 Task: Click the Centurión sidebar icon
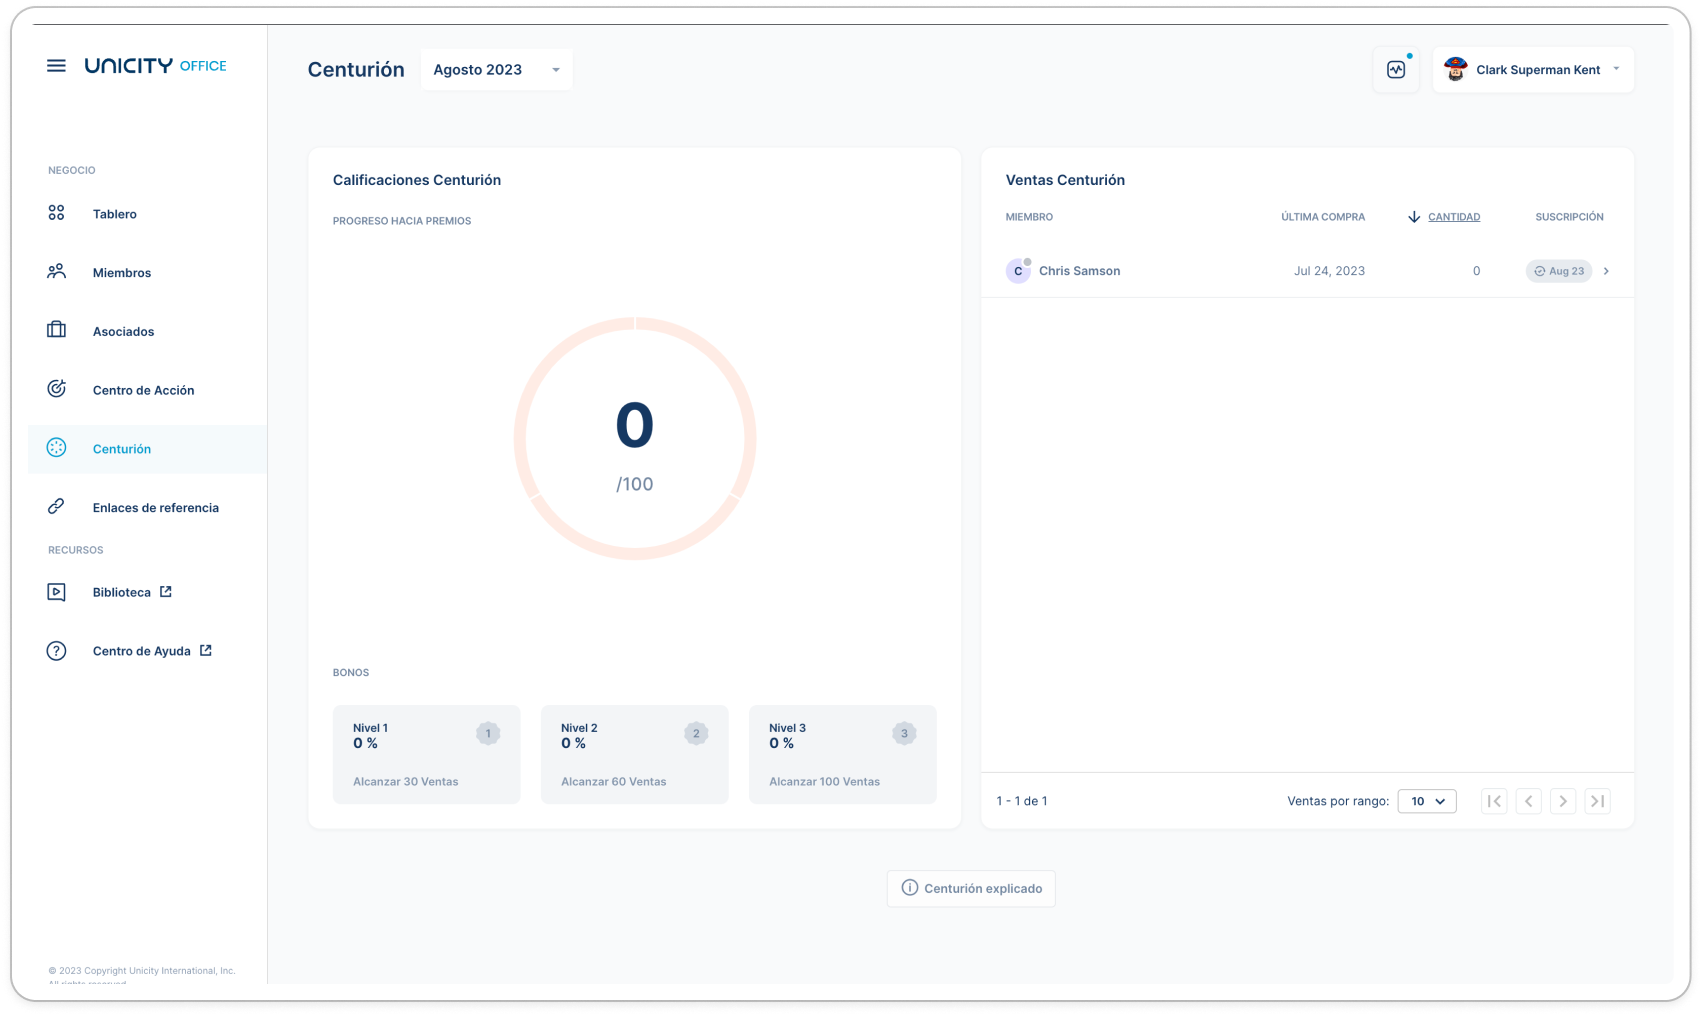click(56, 448)
